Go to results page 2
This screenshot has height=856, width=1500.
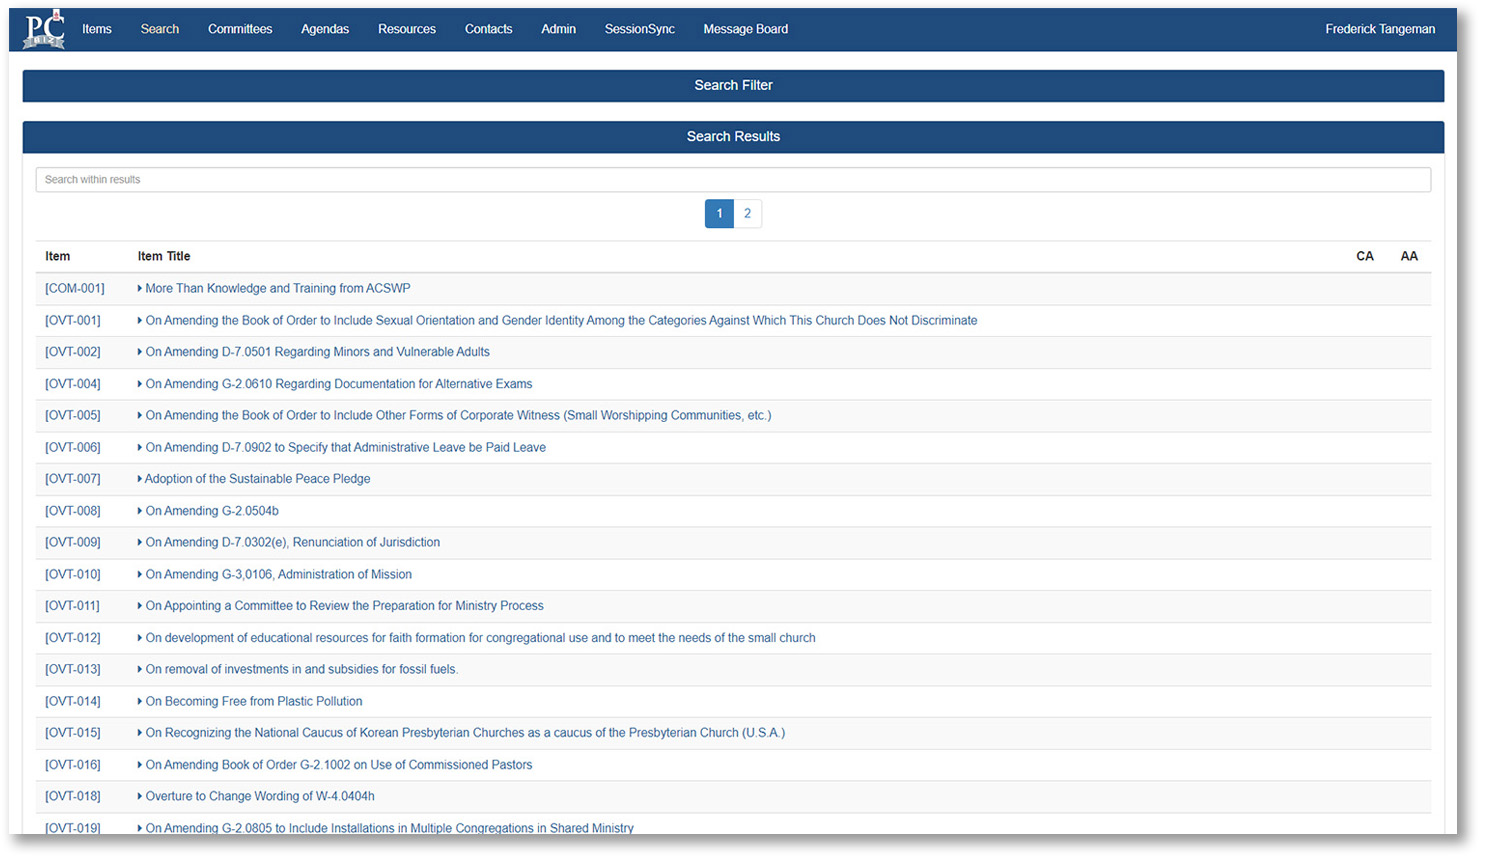click(747, 214)
